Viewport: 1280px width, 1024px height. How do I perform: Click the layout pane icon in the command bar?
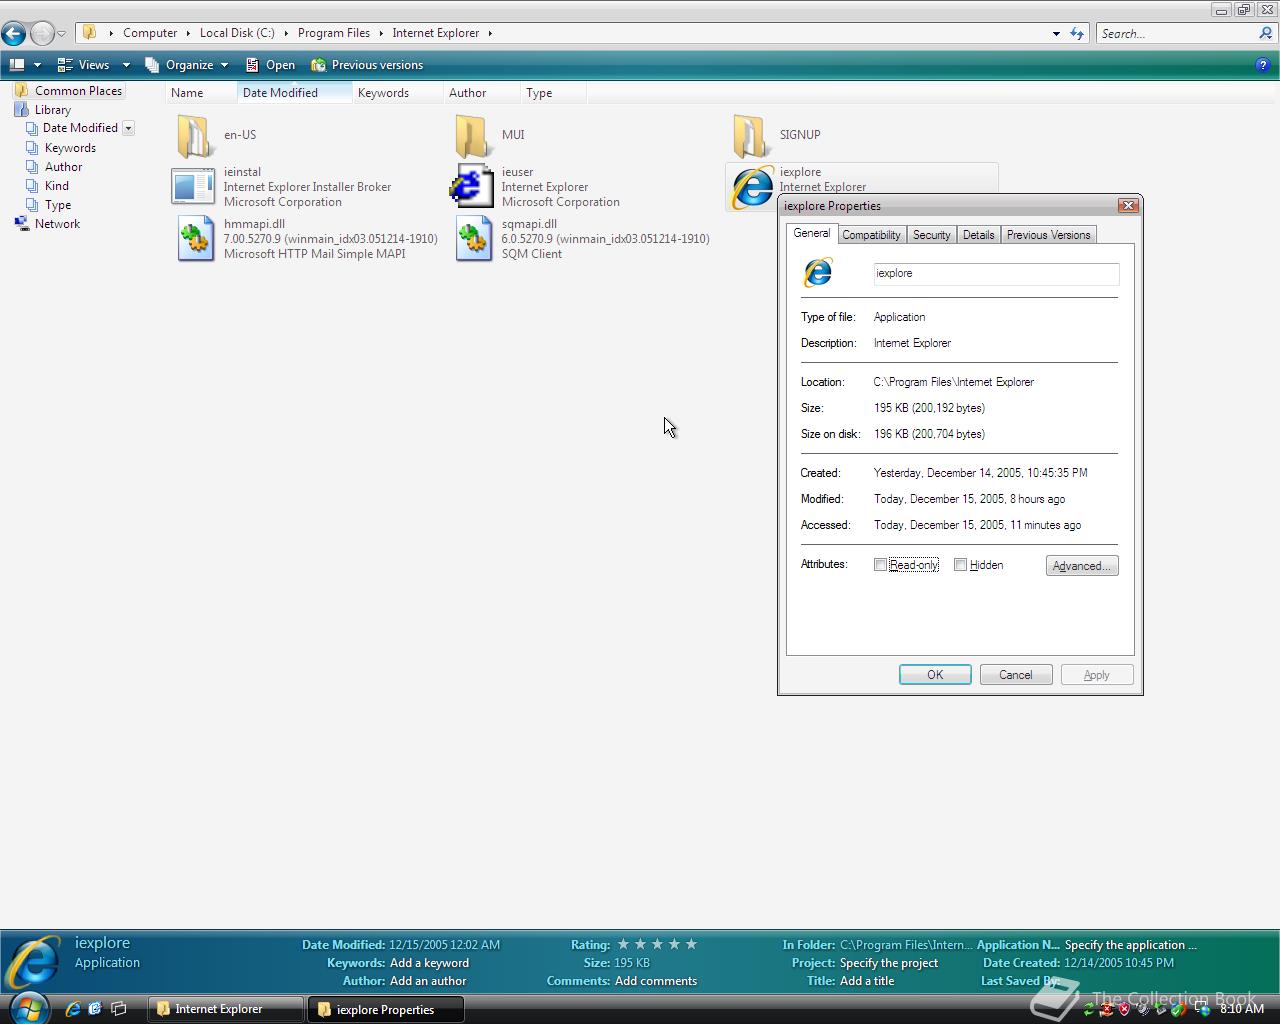[x=17, y=65]
